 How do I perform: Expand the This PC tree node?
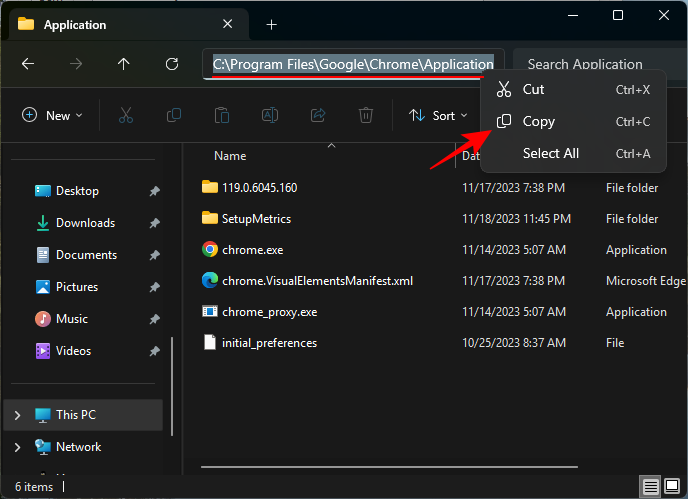point(17,415)
